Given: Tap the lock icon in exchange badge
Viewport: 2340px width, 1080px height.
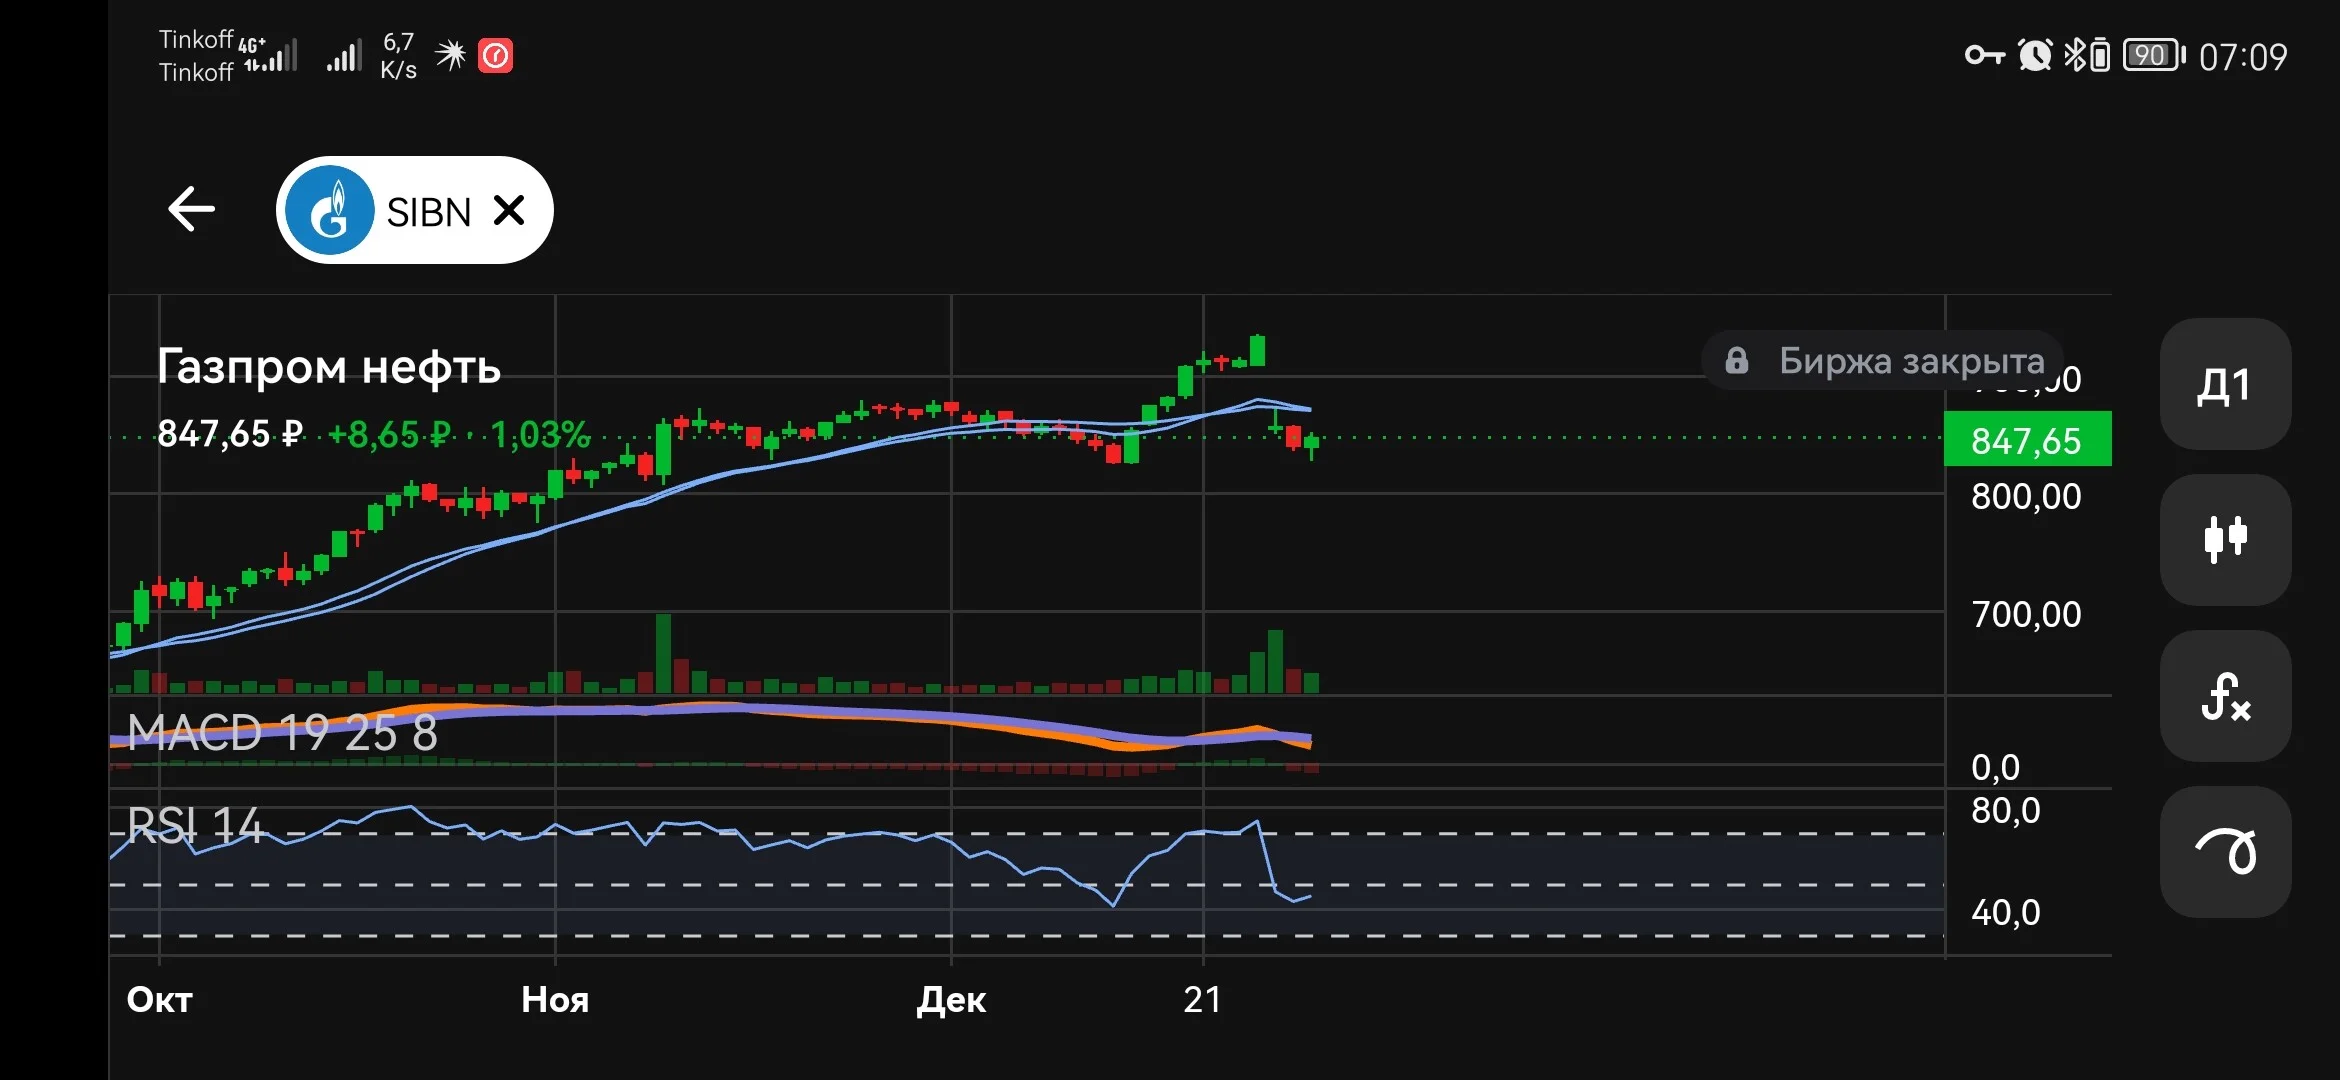Looking at the screenshot, I should 1737,360.
